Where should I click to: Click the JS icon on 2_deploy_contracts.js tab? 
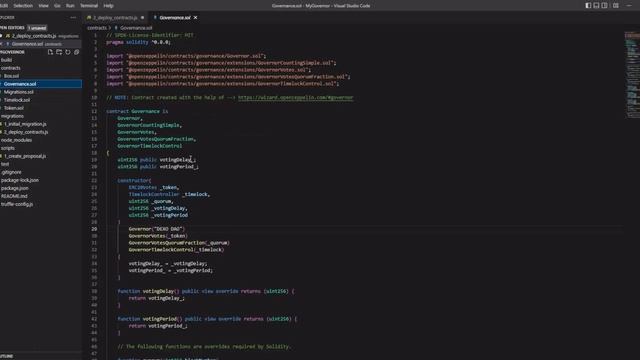pyautogui.click(x=89, y=18)
